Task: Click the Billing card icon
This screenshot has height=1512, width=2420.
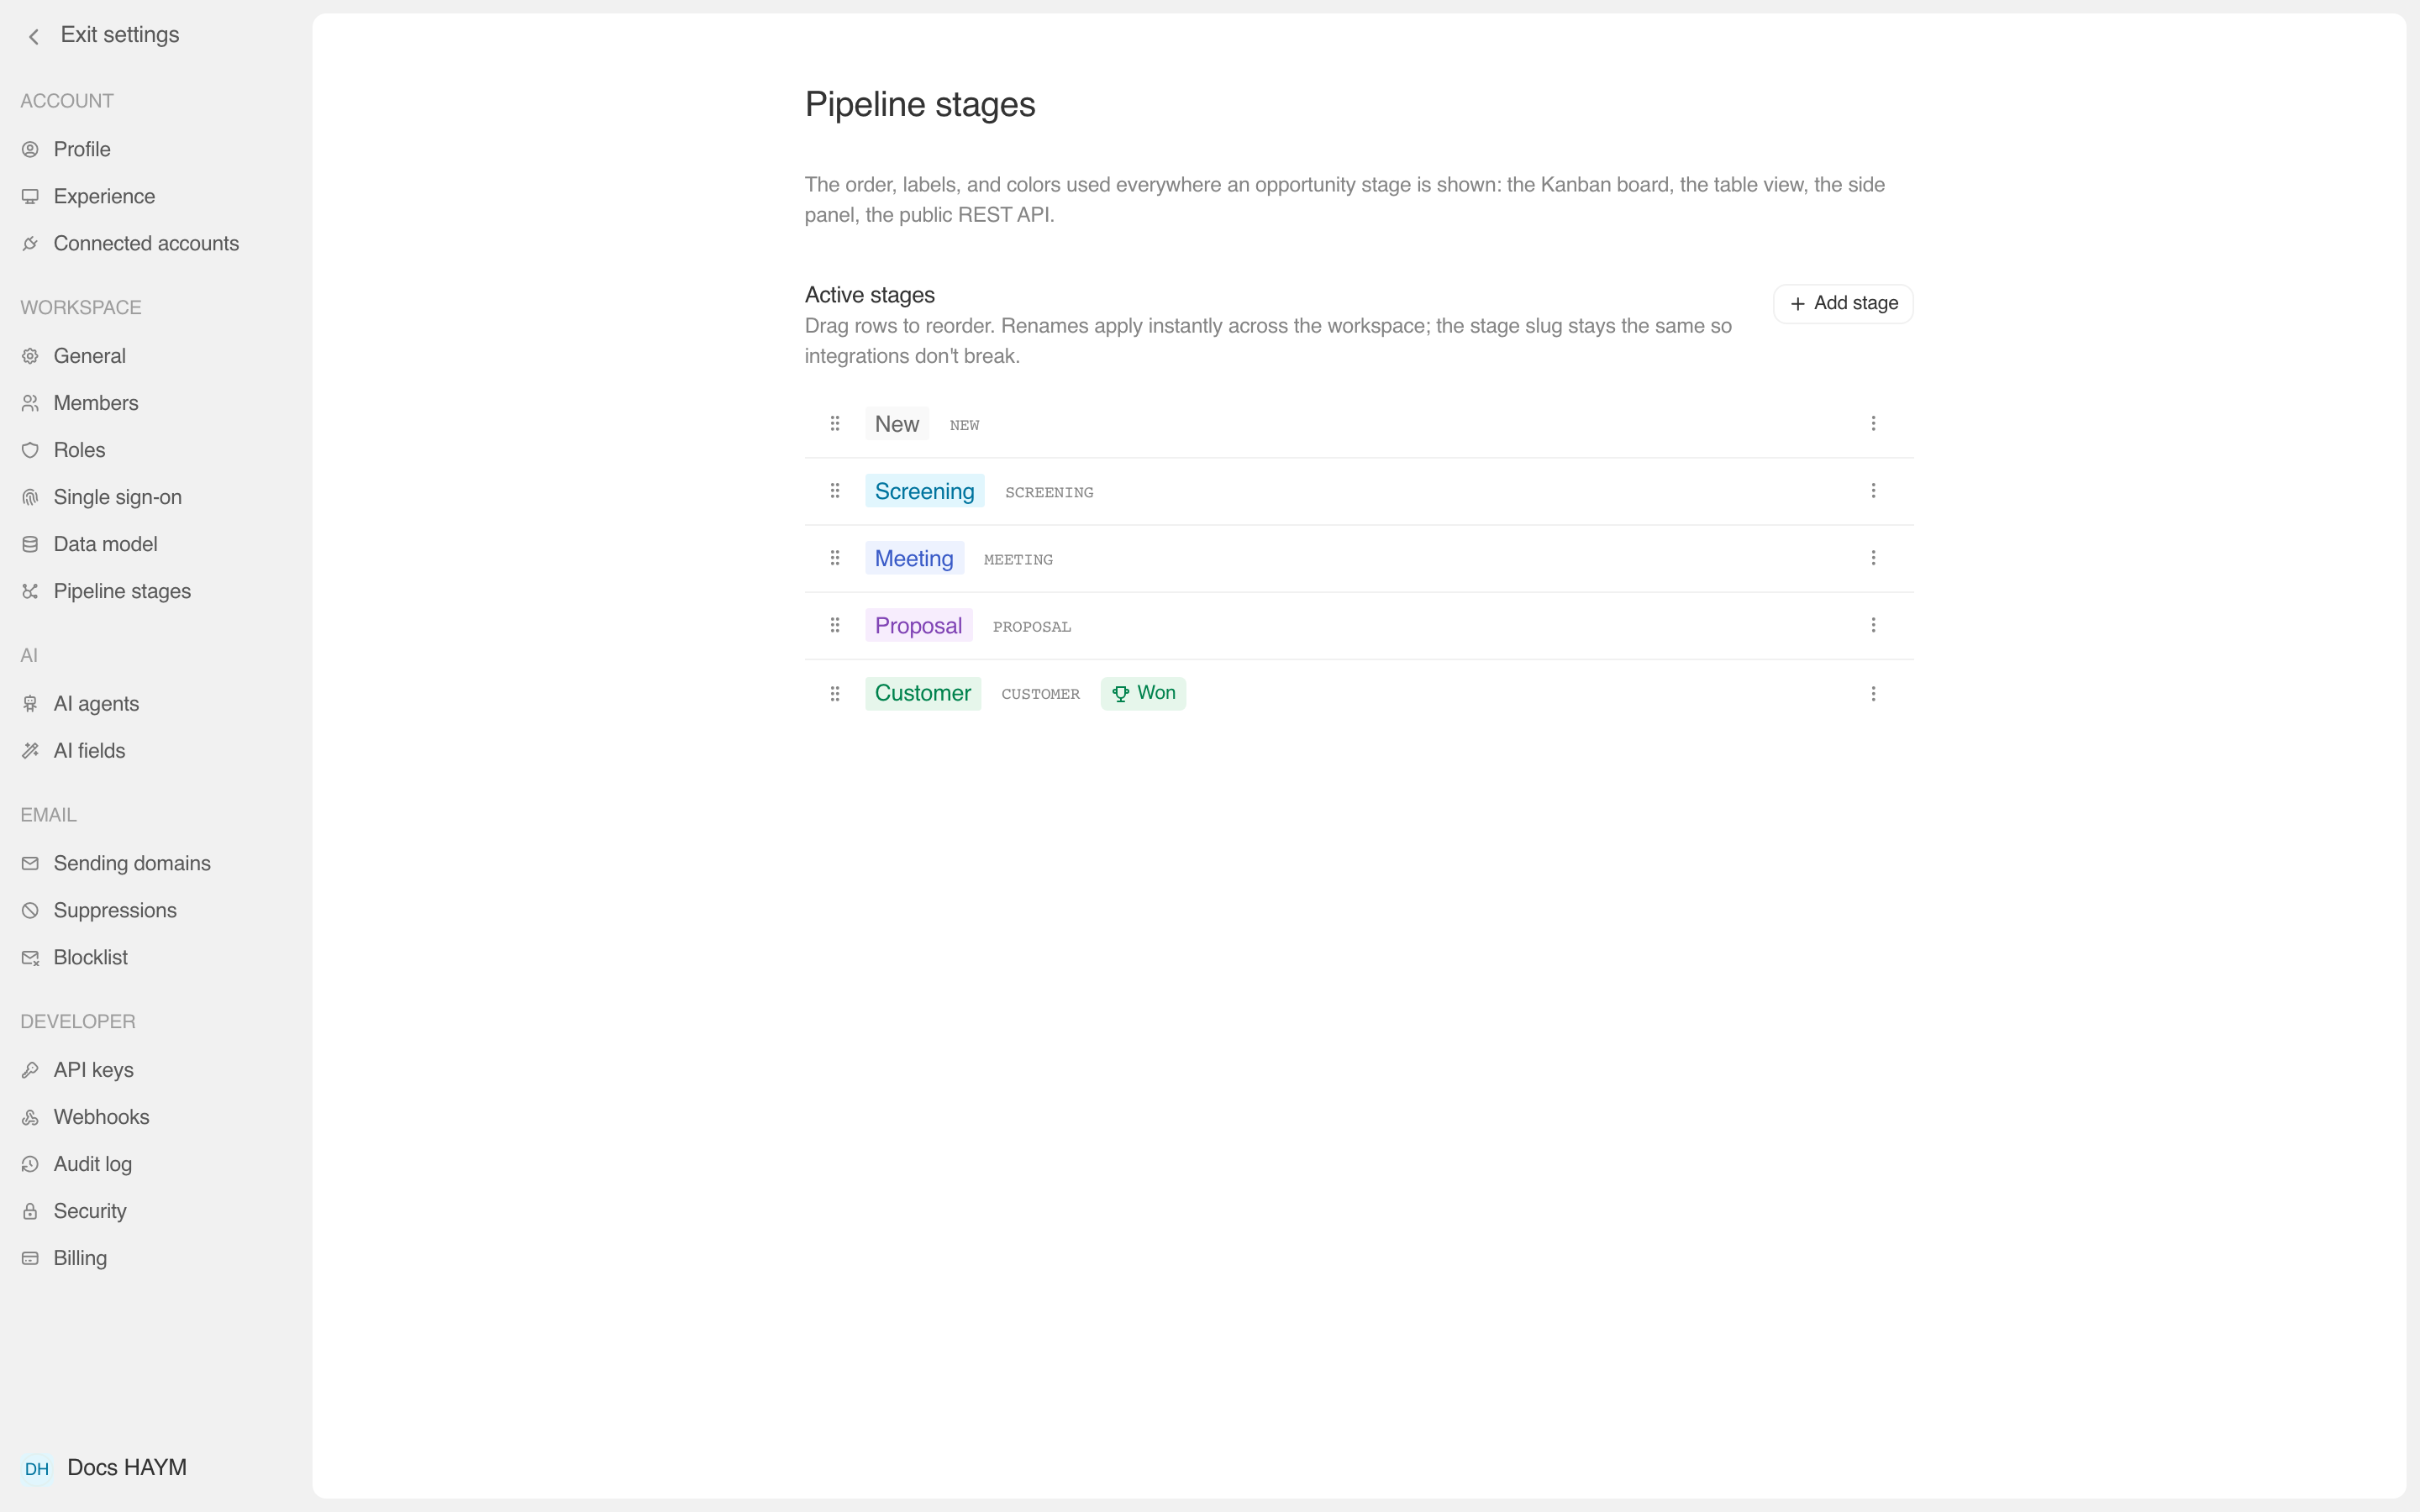Action: [30, 1258]
